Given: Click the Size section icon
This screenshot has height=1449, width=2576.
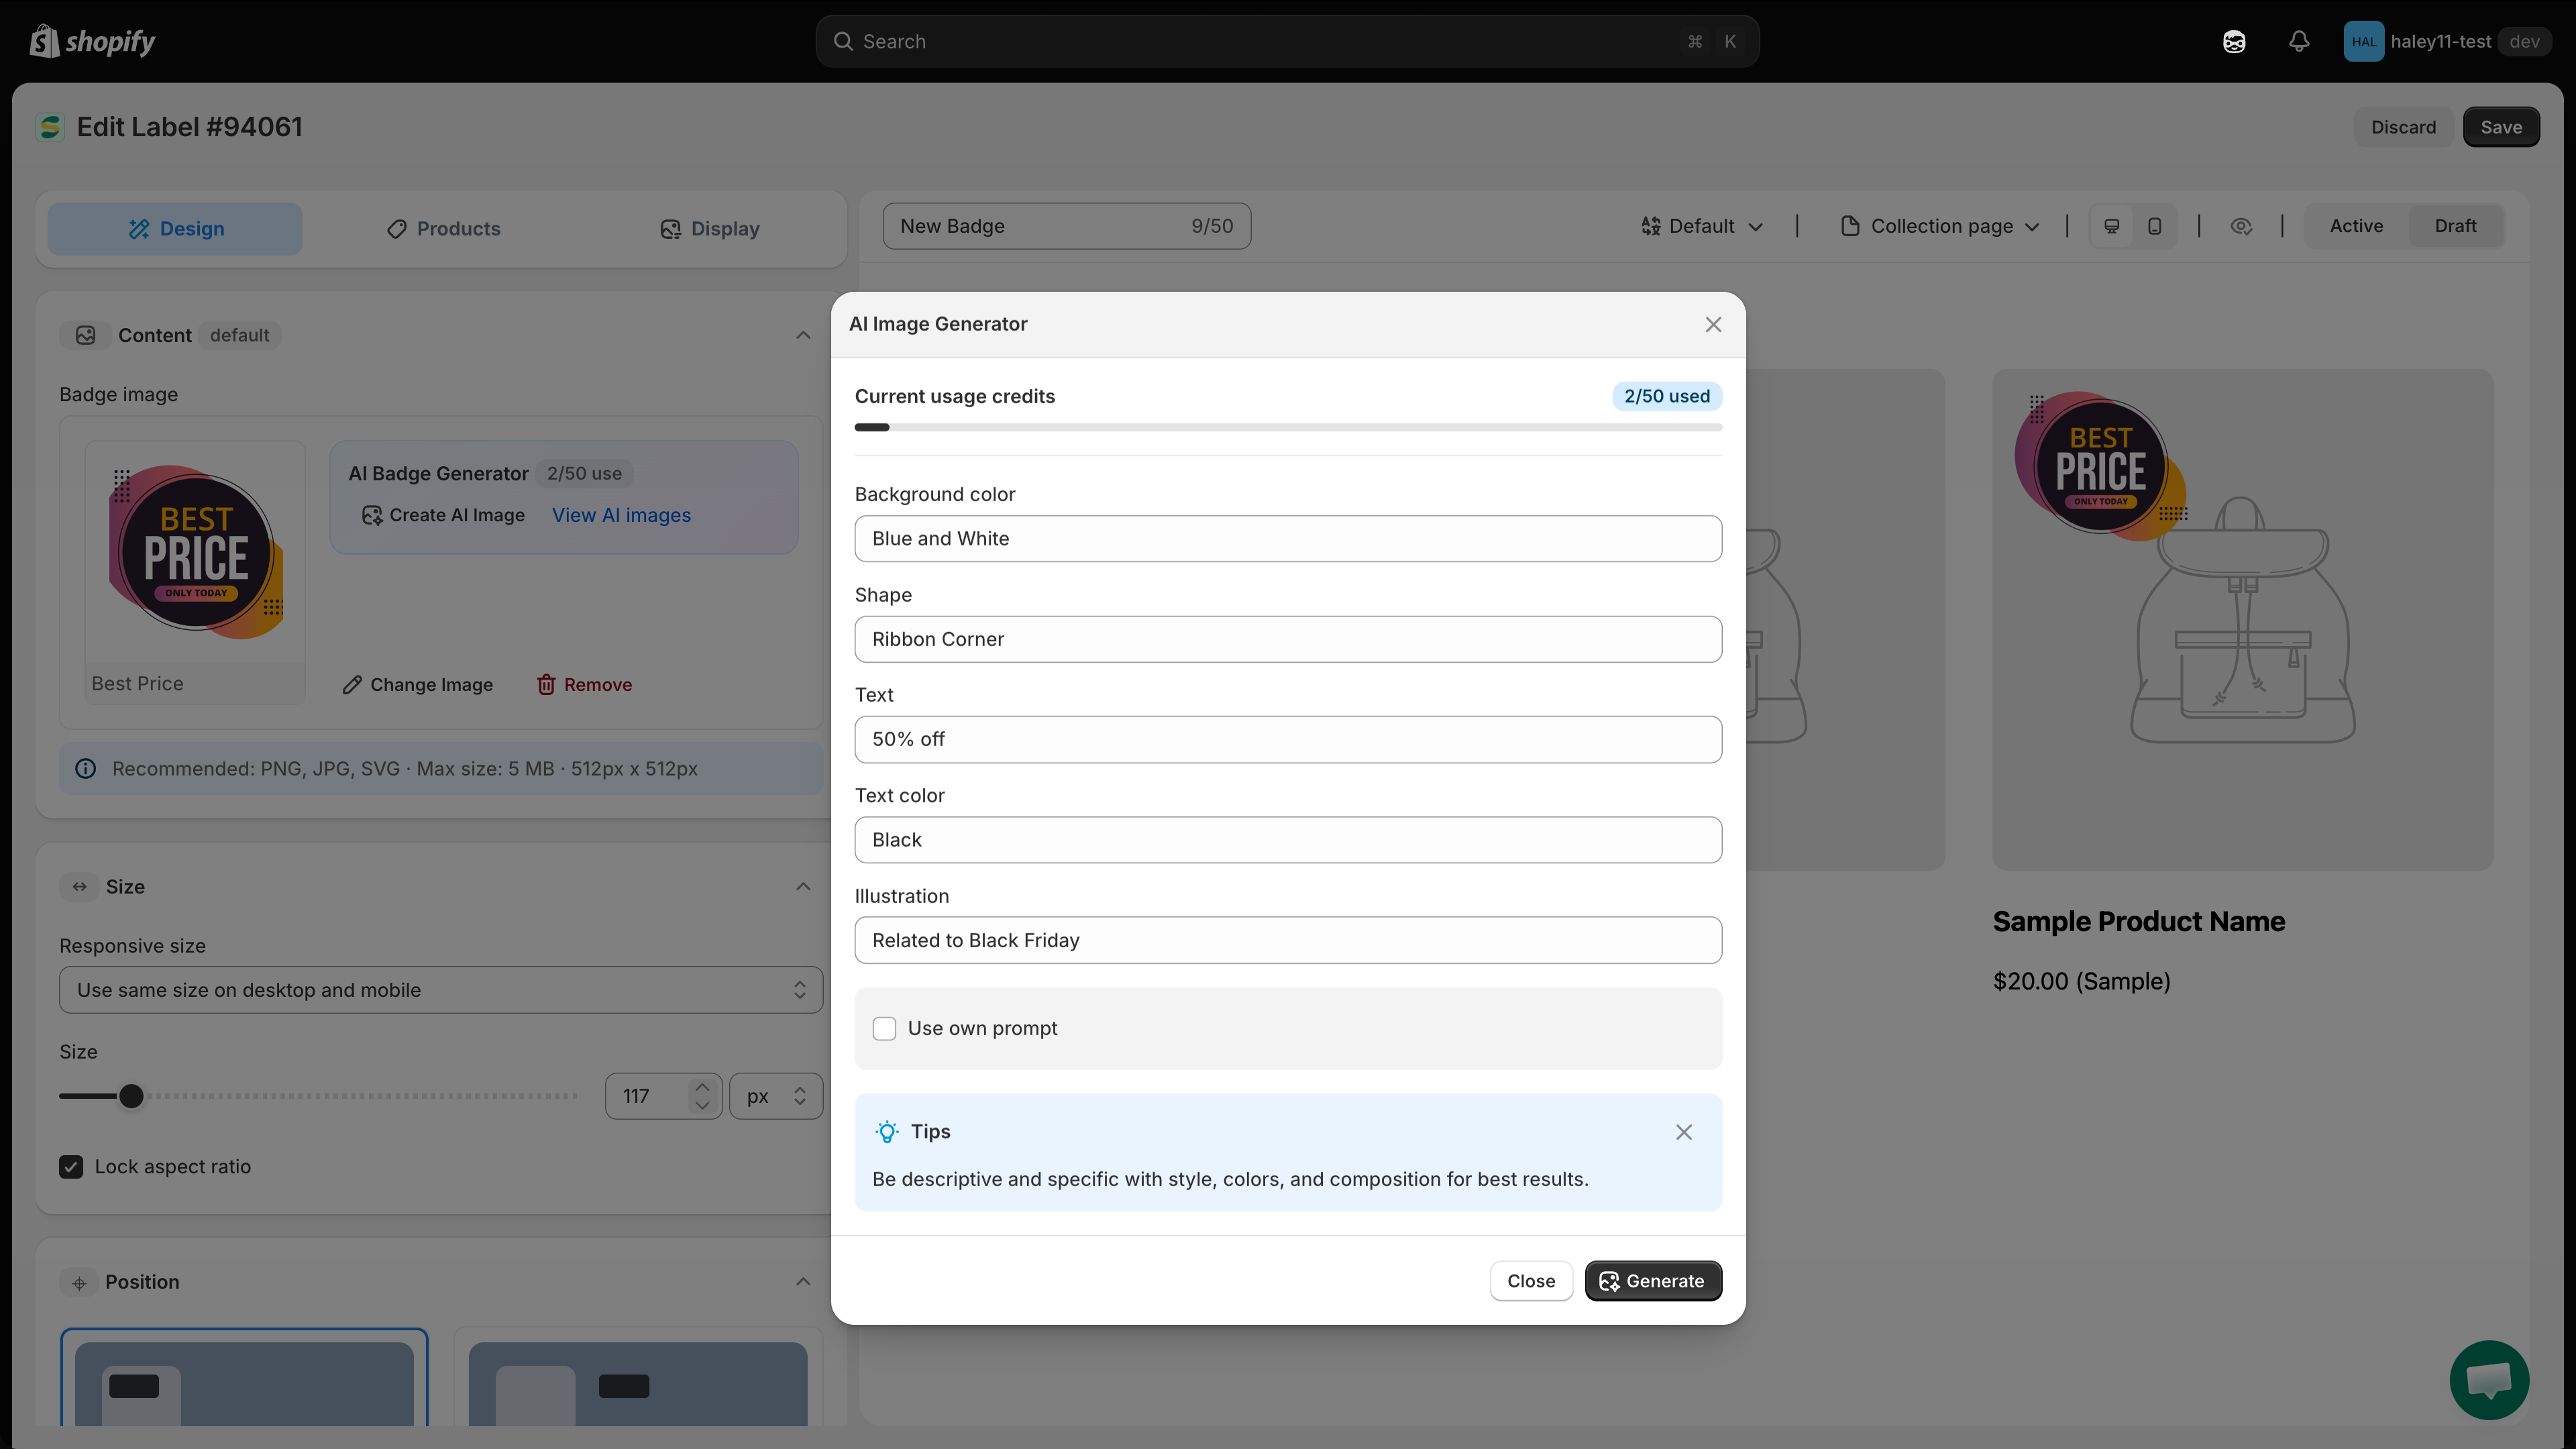Looking at the screenshot, I should 79,886.
